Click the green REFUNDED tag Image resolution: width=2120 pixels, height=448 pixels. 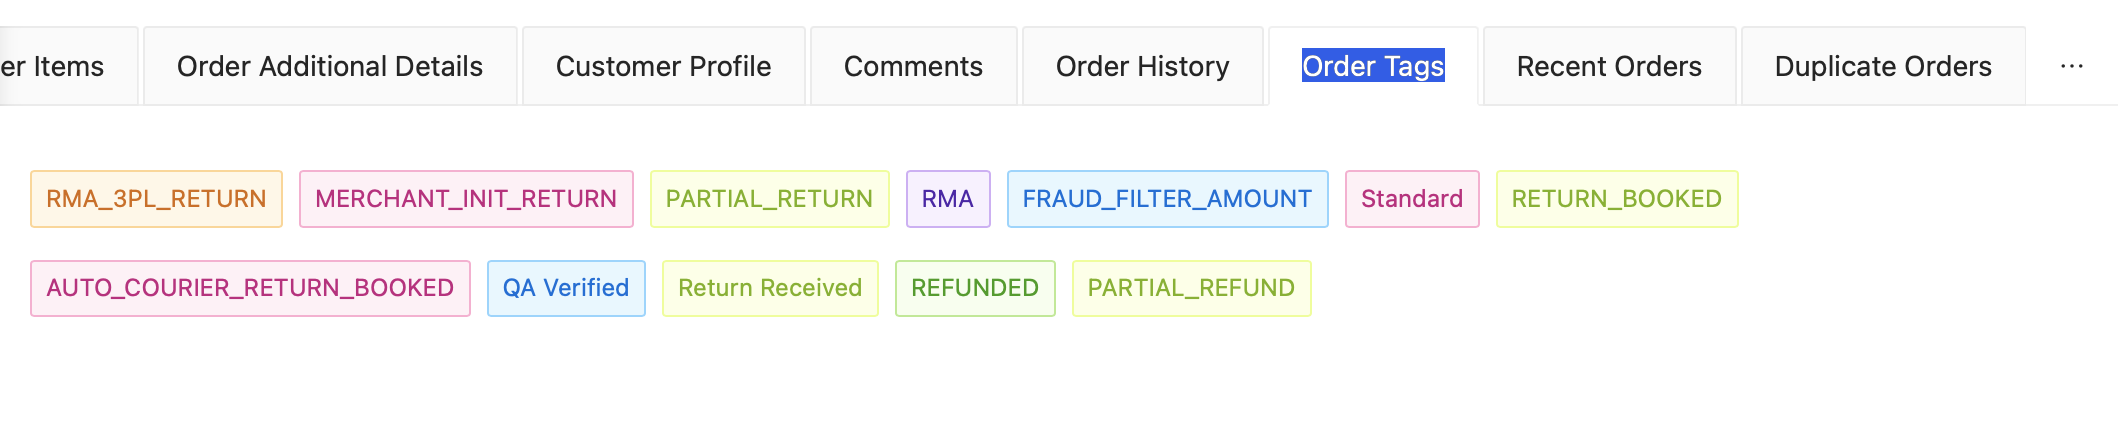point(975,288)
